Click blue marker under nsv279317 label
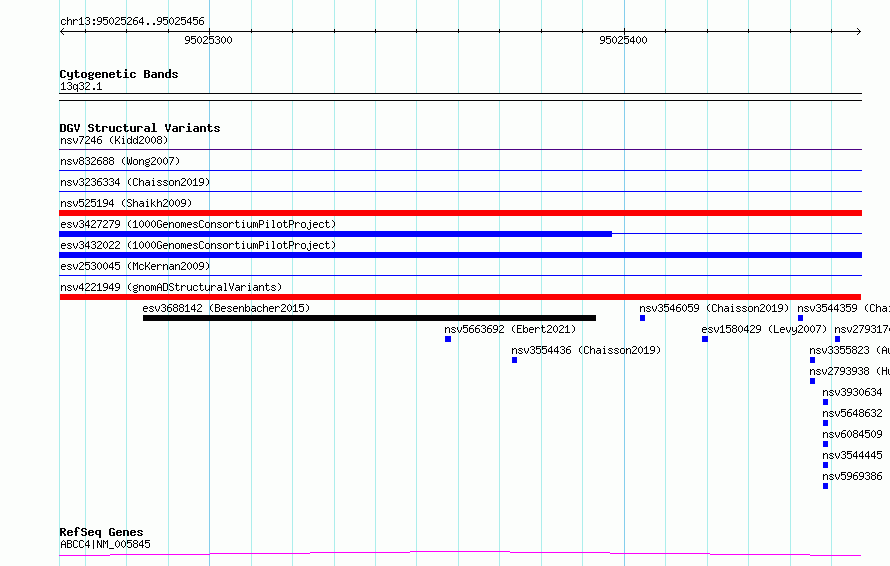This screenshot has width=890, height=566. 837,339
